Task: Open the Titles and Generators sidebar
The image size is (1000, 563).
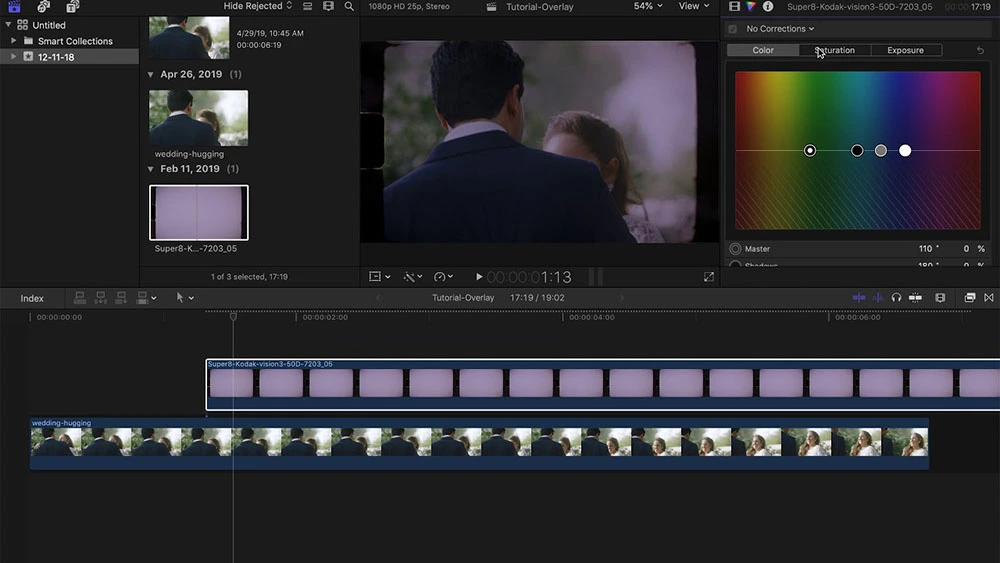Action: pos(73,6)
